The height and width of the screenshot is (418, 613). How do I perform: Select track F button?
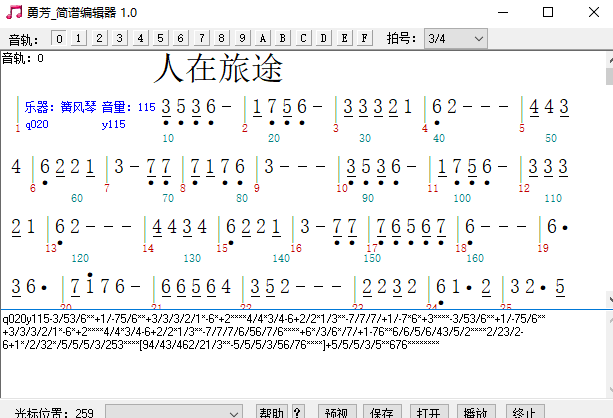tap(365, 38)
